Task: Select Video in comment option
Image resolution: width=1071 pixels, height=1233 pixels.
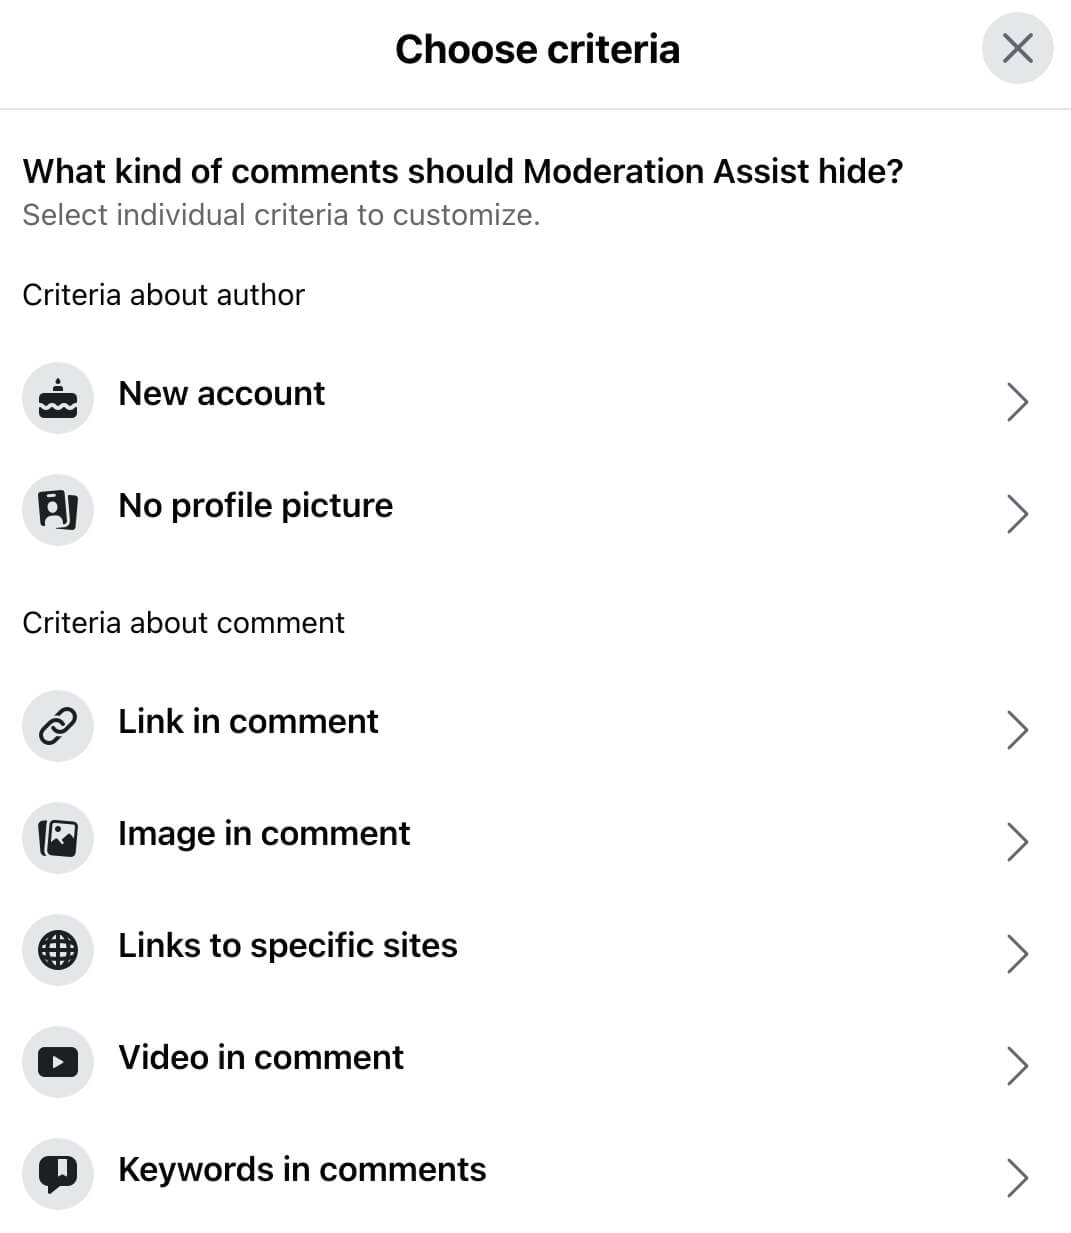Action: click(x=535, y=1062)
